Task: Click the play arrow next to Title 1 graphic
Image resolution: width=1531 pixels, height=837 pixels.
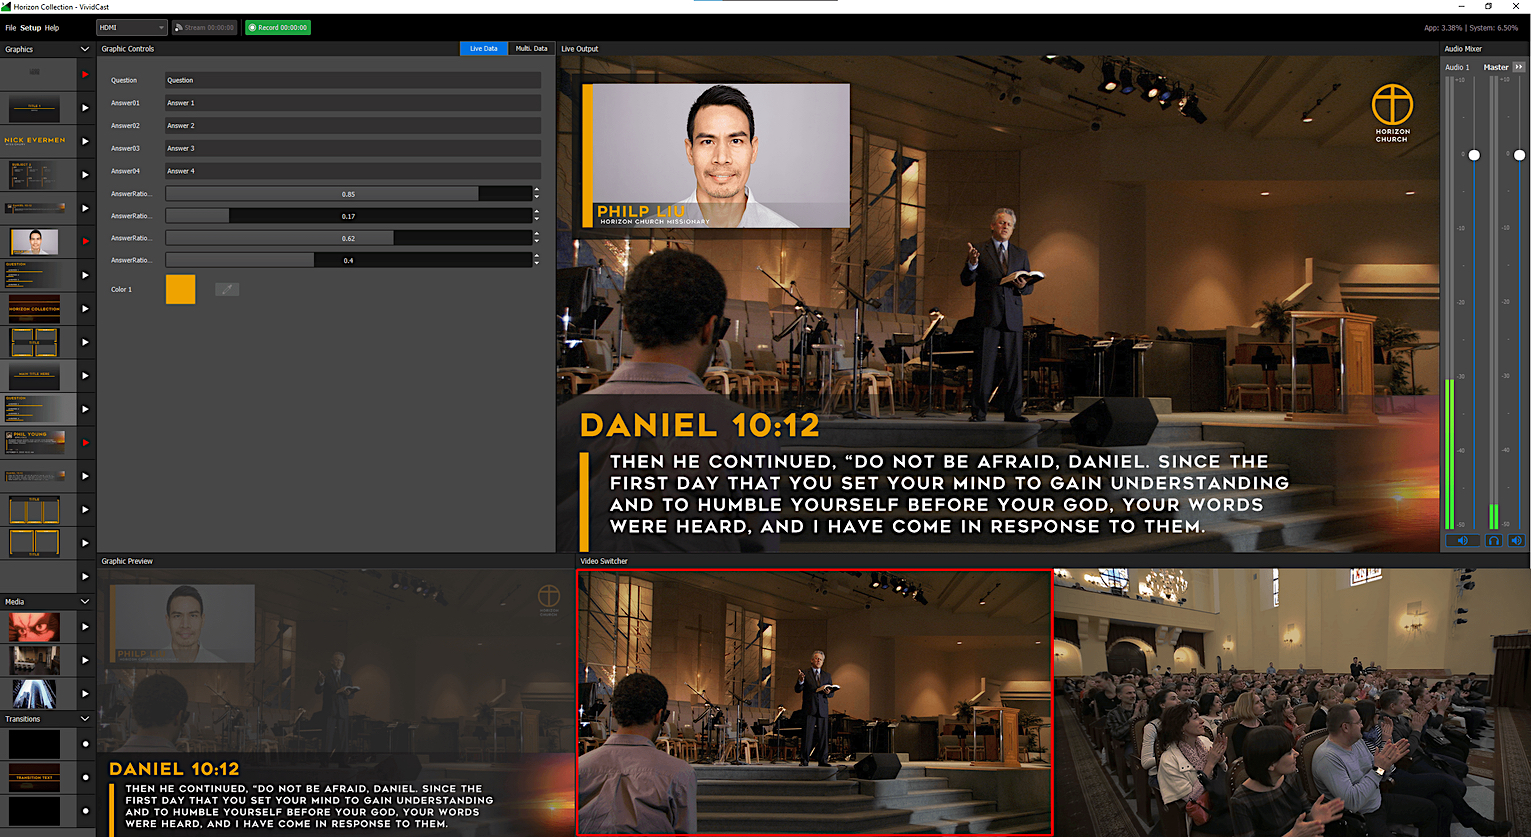Action: [x=85, y=108]
